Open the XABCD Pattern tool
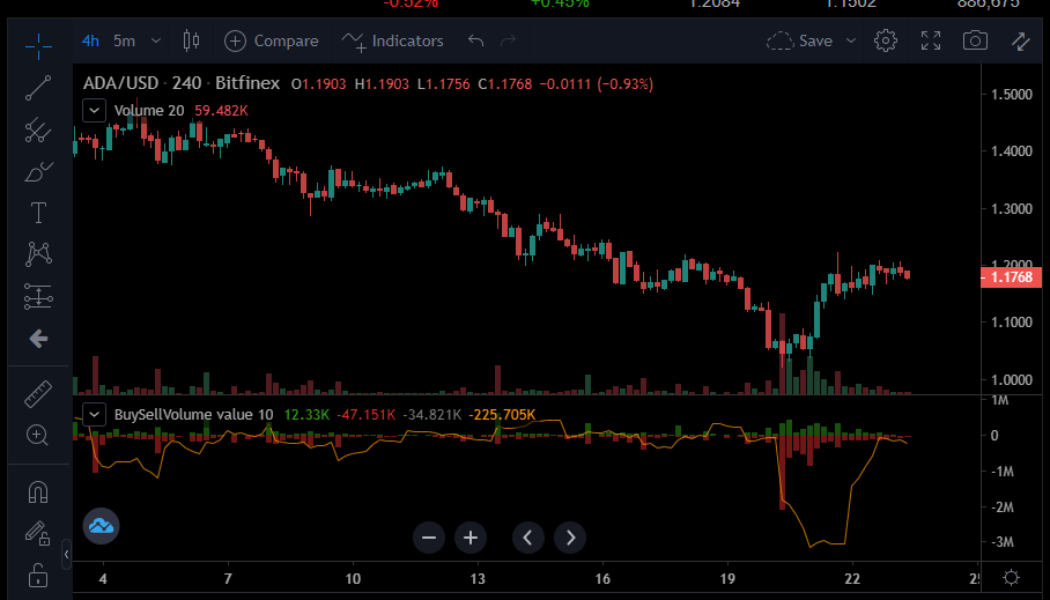 point(37,253)
